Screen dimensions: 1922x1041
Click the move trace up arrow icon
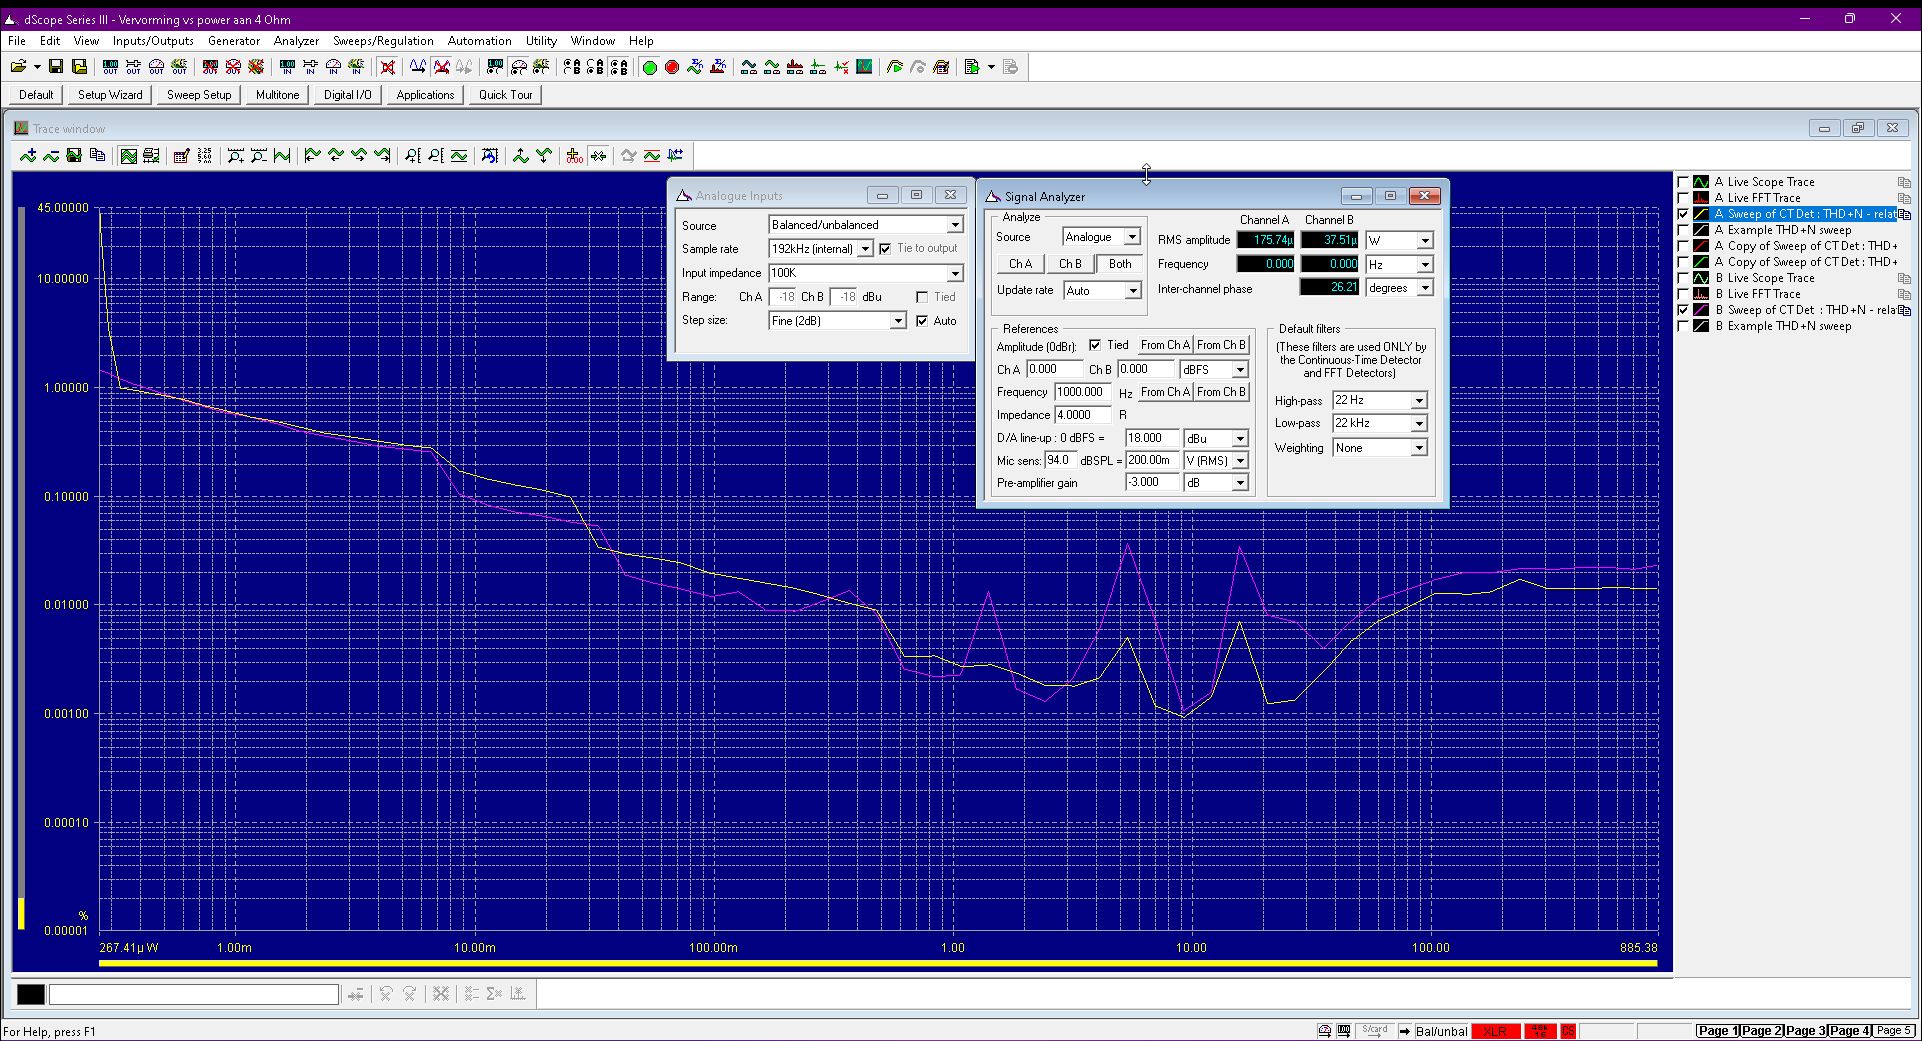click(x=520, y=155)
